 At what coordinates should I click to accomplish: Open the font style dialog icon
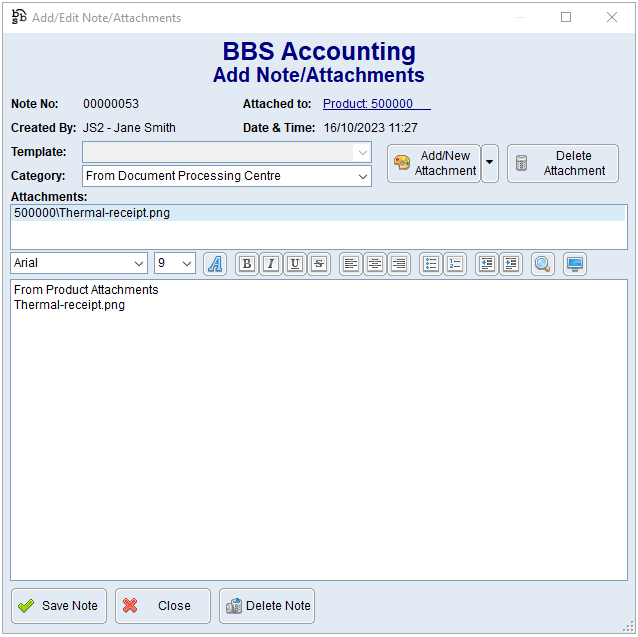click(x=215, y=264)
